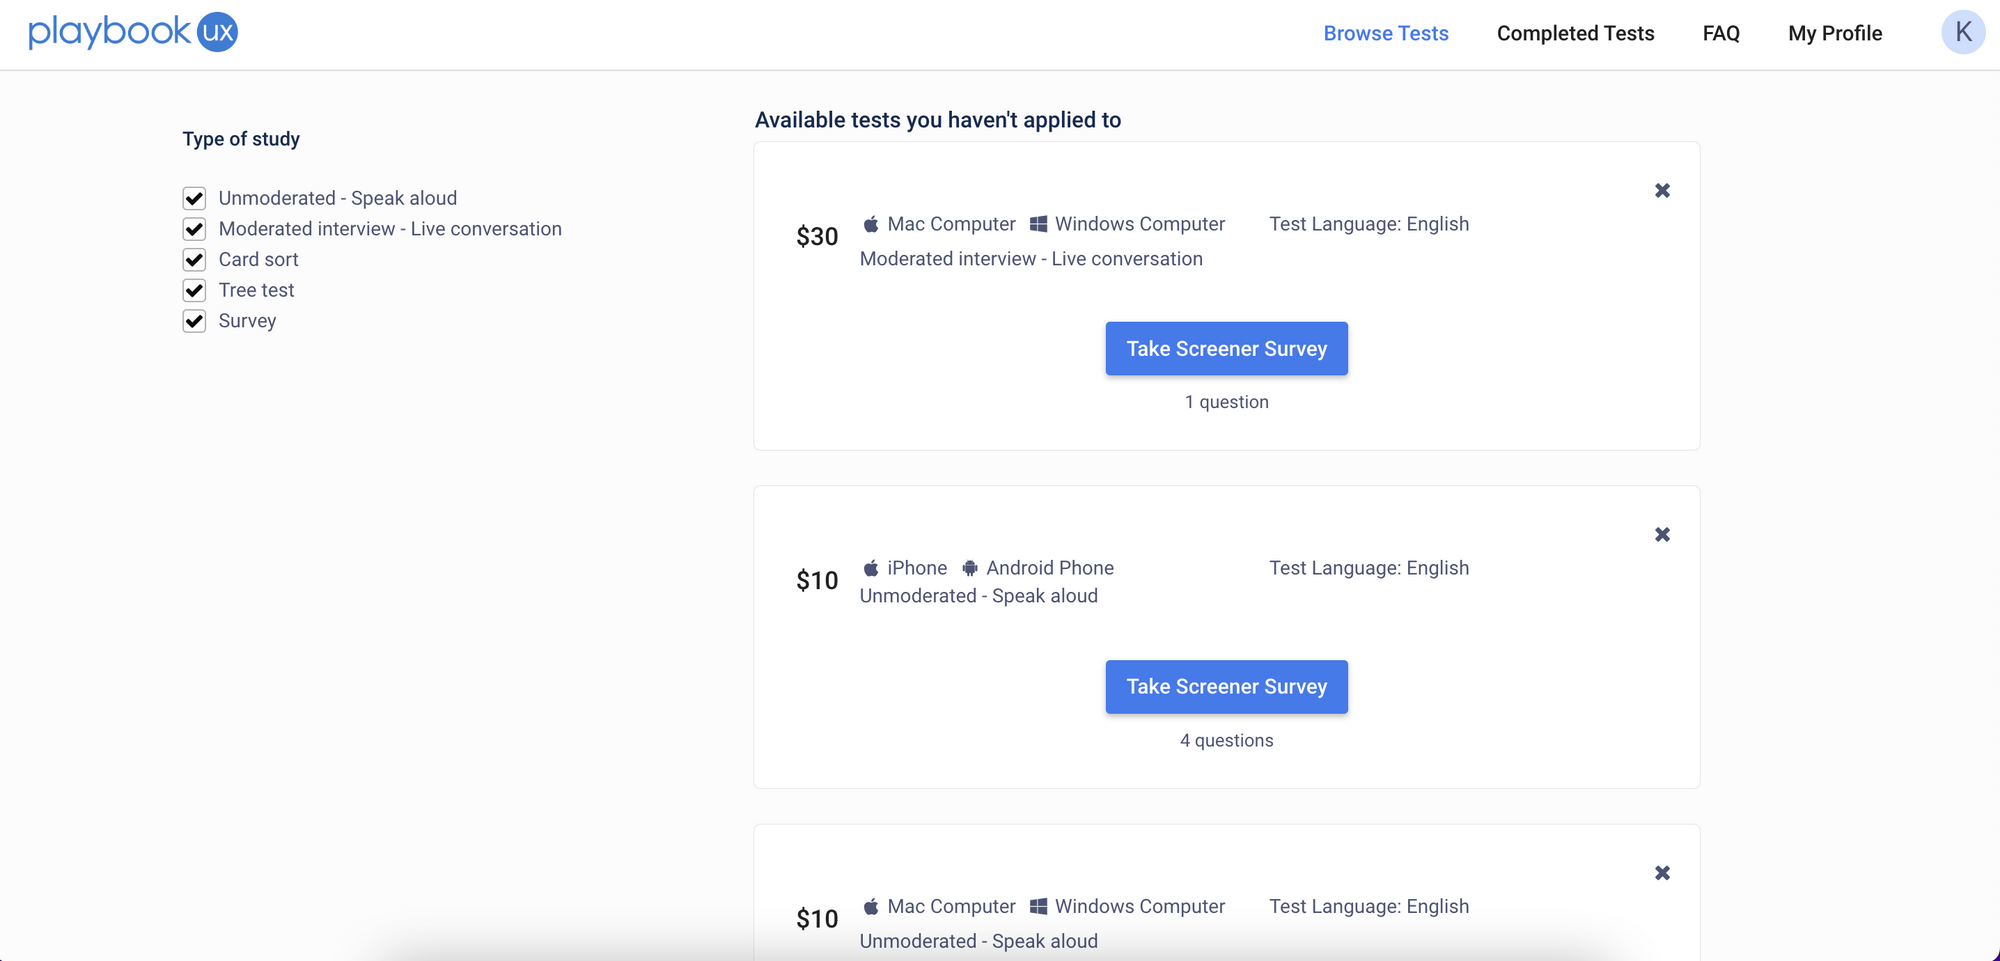
Task: Disable the Tree test filter
Action: pos(194,290)
